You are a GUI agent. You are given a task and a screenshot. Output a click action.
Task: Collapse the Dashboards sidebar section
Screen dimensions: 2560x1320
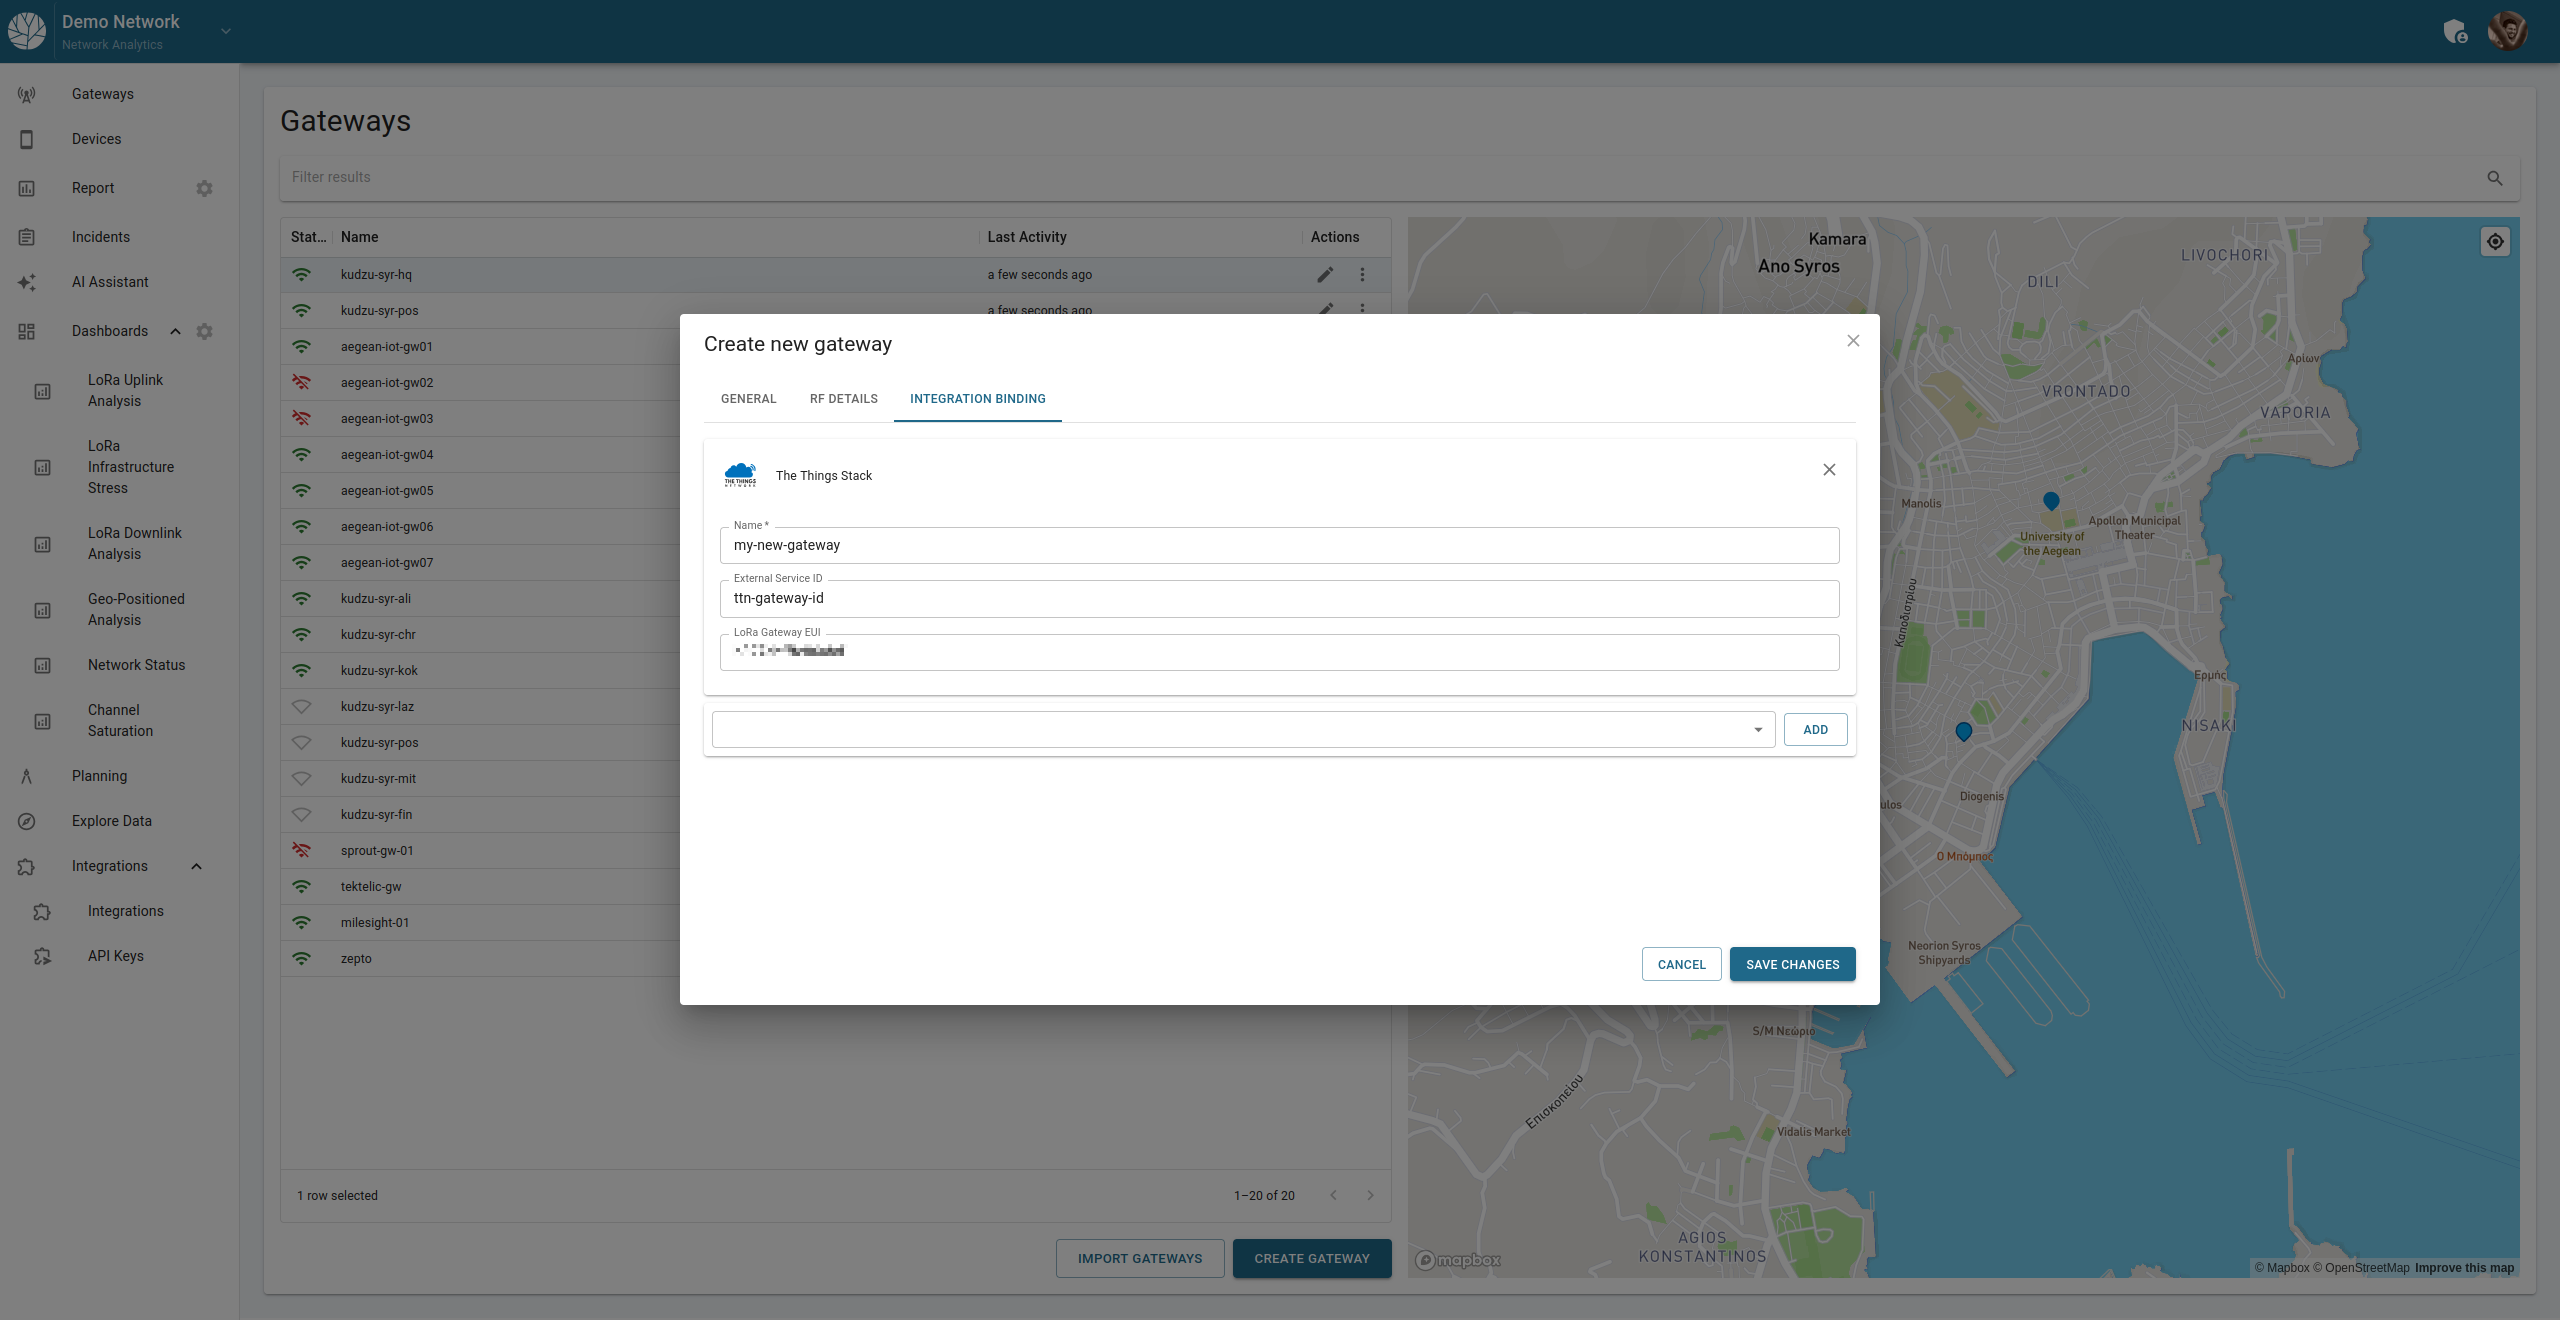[176, 332]
